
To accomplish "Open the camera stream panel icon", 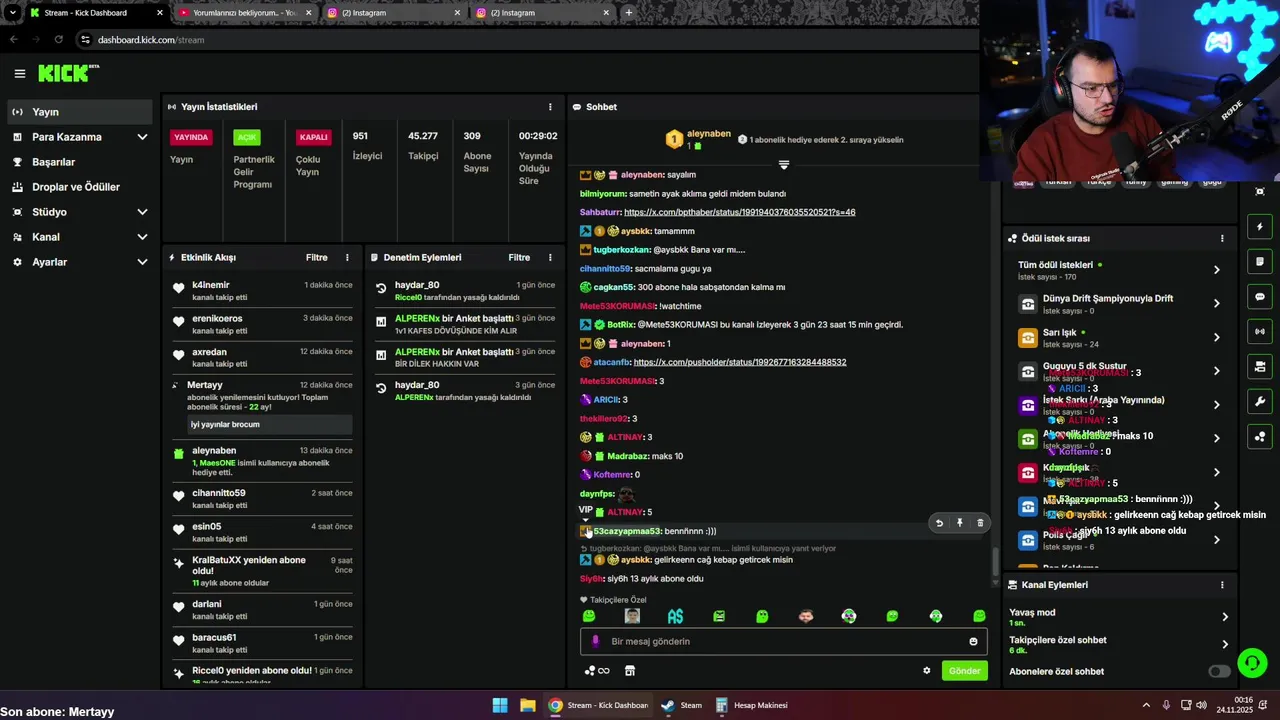I will click(x=1259, y=367).
